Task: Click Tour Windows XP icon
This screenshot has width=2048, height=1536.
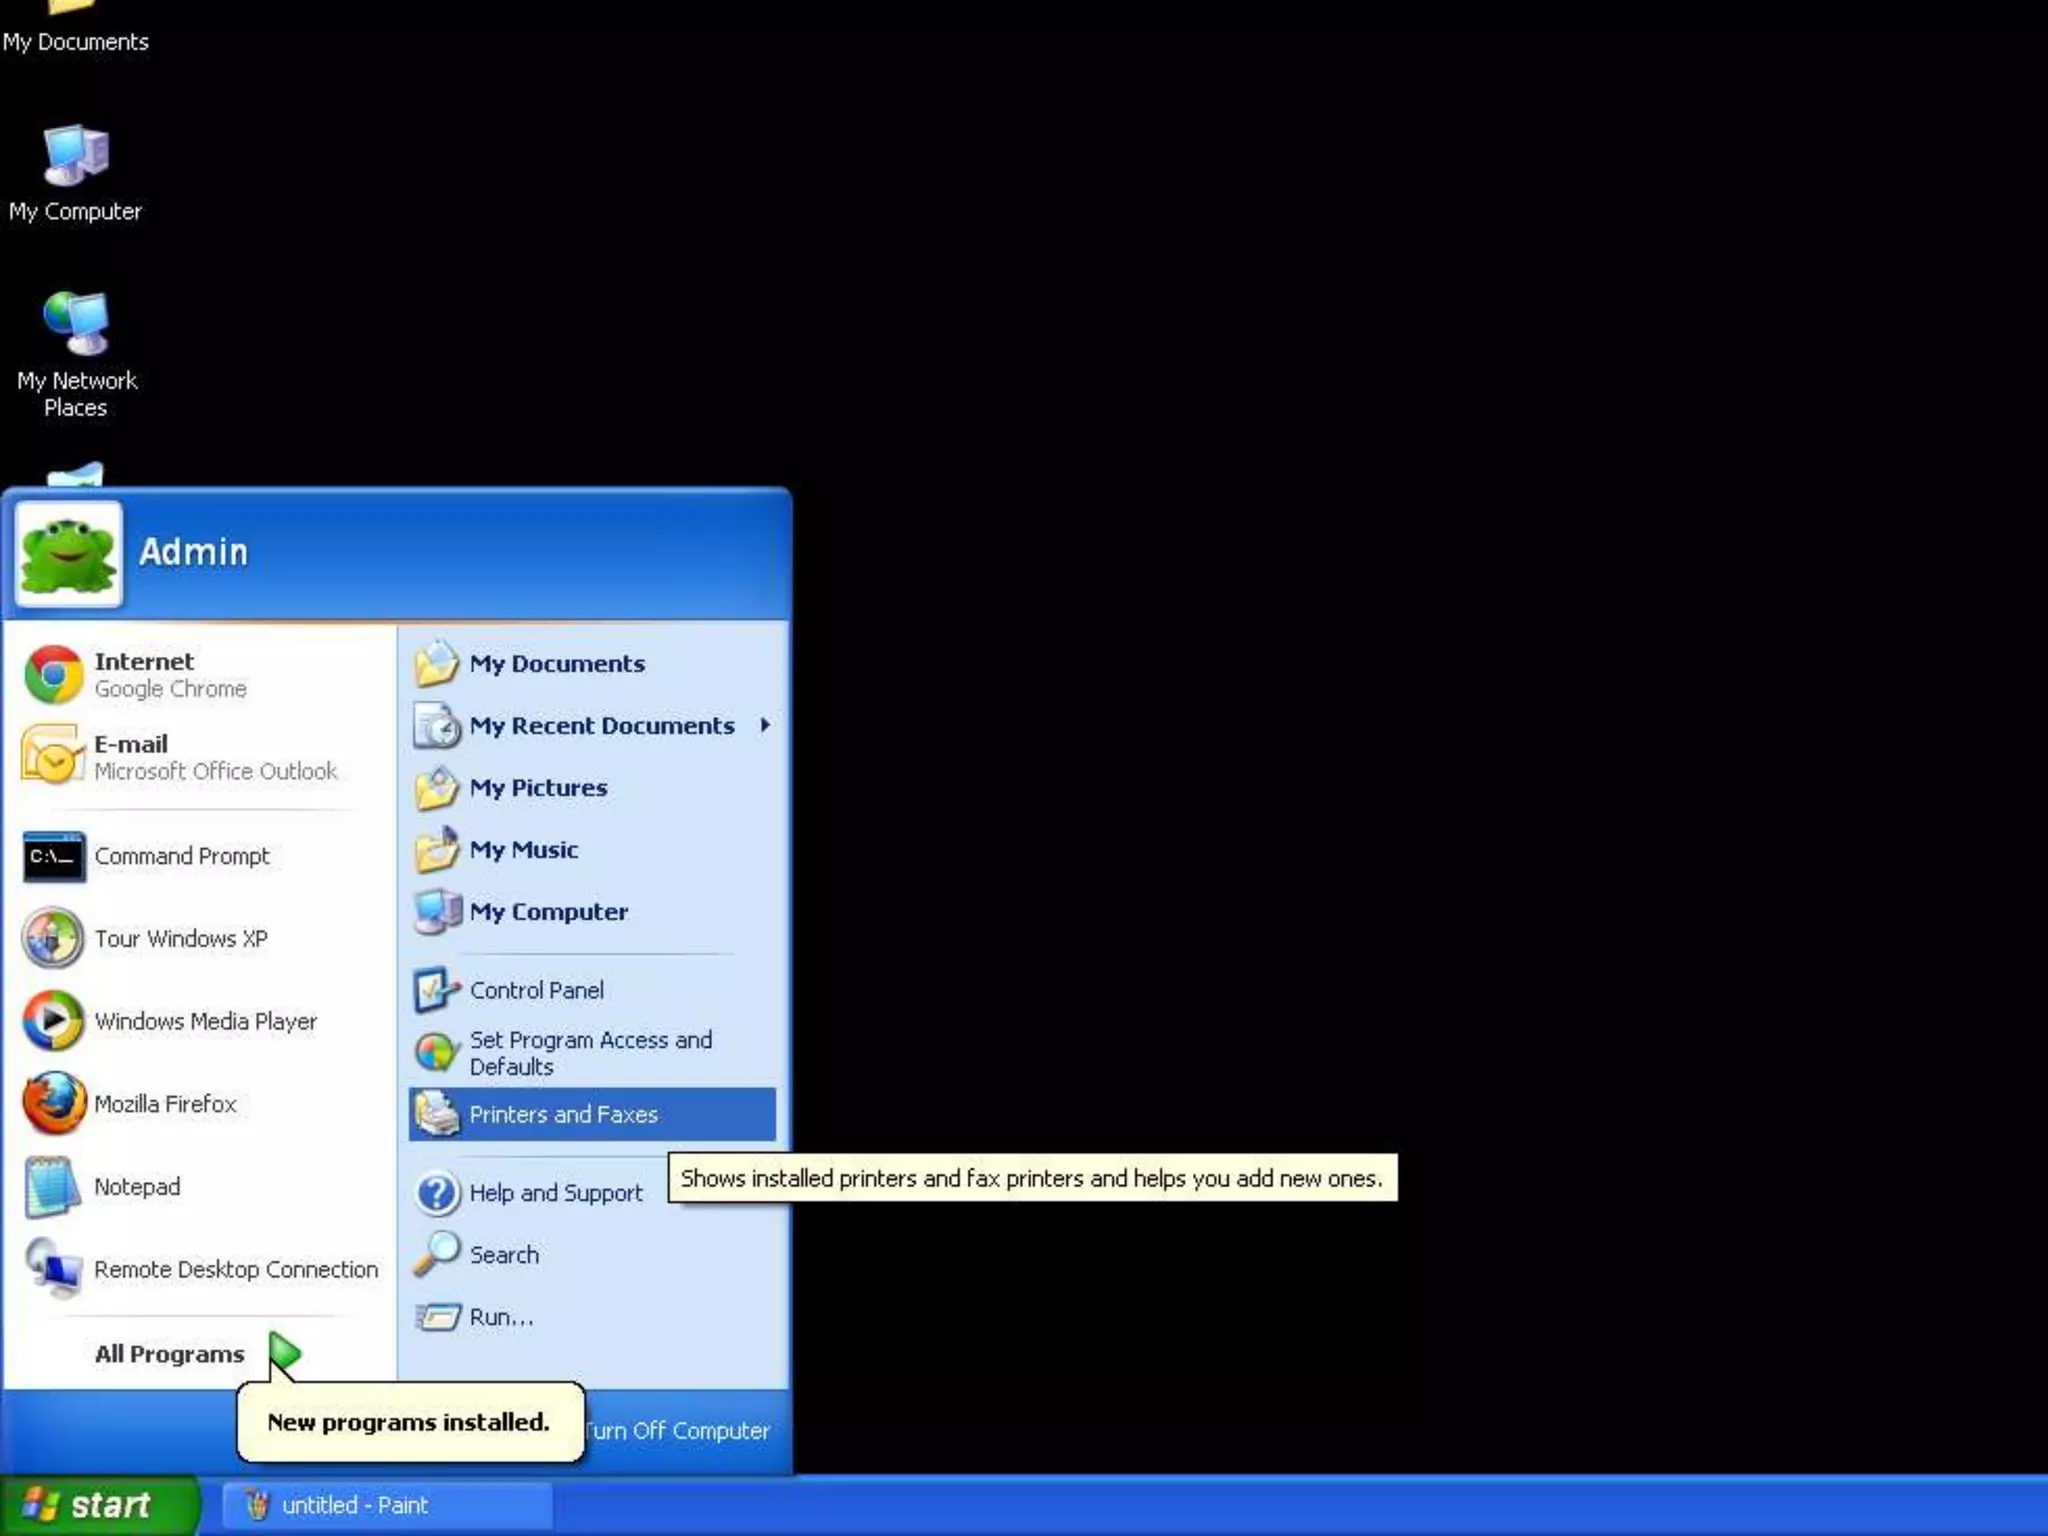Action: pos(53,939)
